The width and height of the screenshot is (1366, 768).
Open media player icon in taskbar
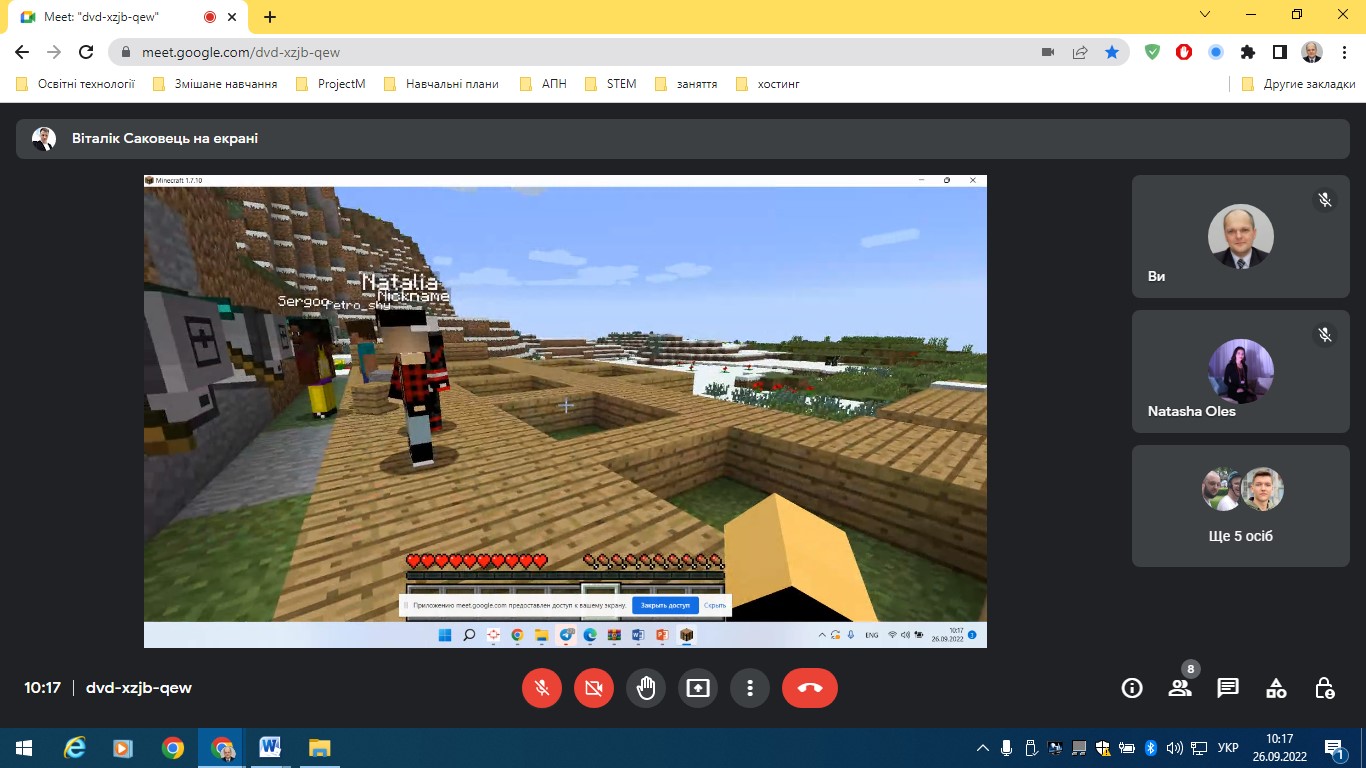click(123, 748)
